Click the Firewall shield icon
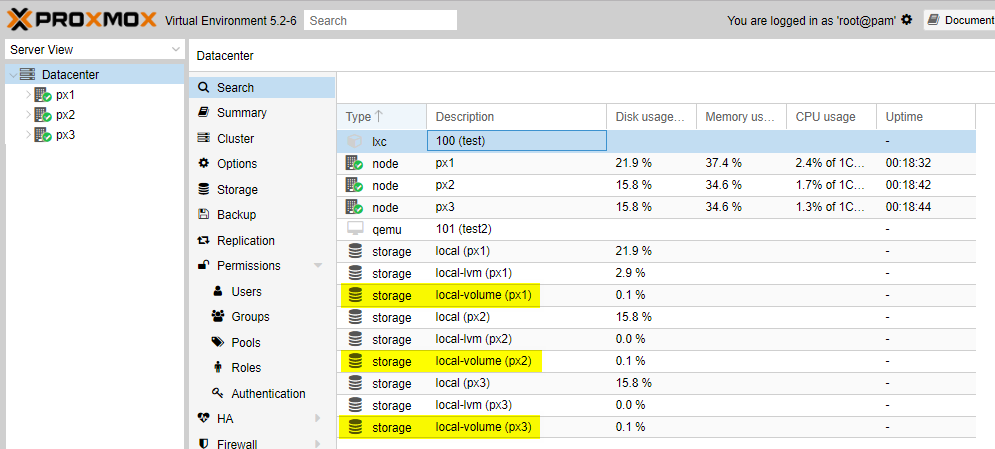Viewport: 995px width, 449px height. coord(204,444)
